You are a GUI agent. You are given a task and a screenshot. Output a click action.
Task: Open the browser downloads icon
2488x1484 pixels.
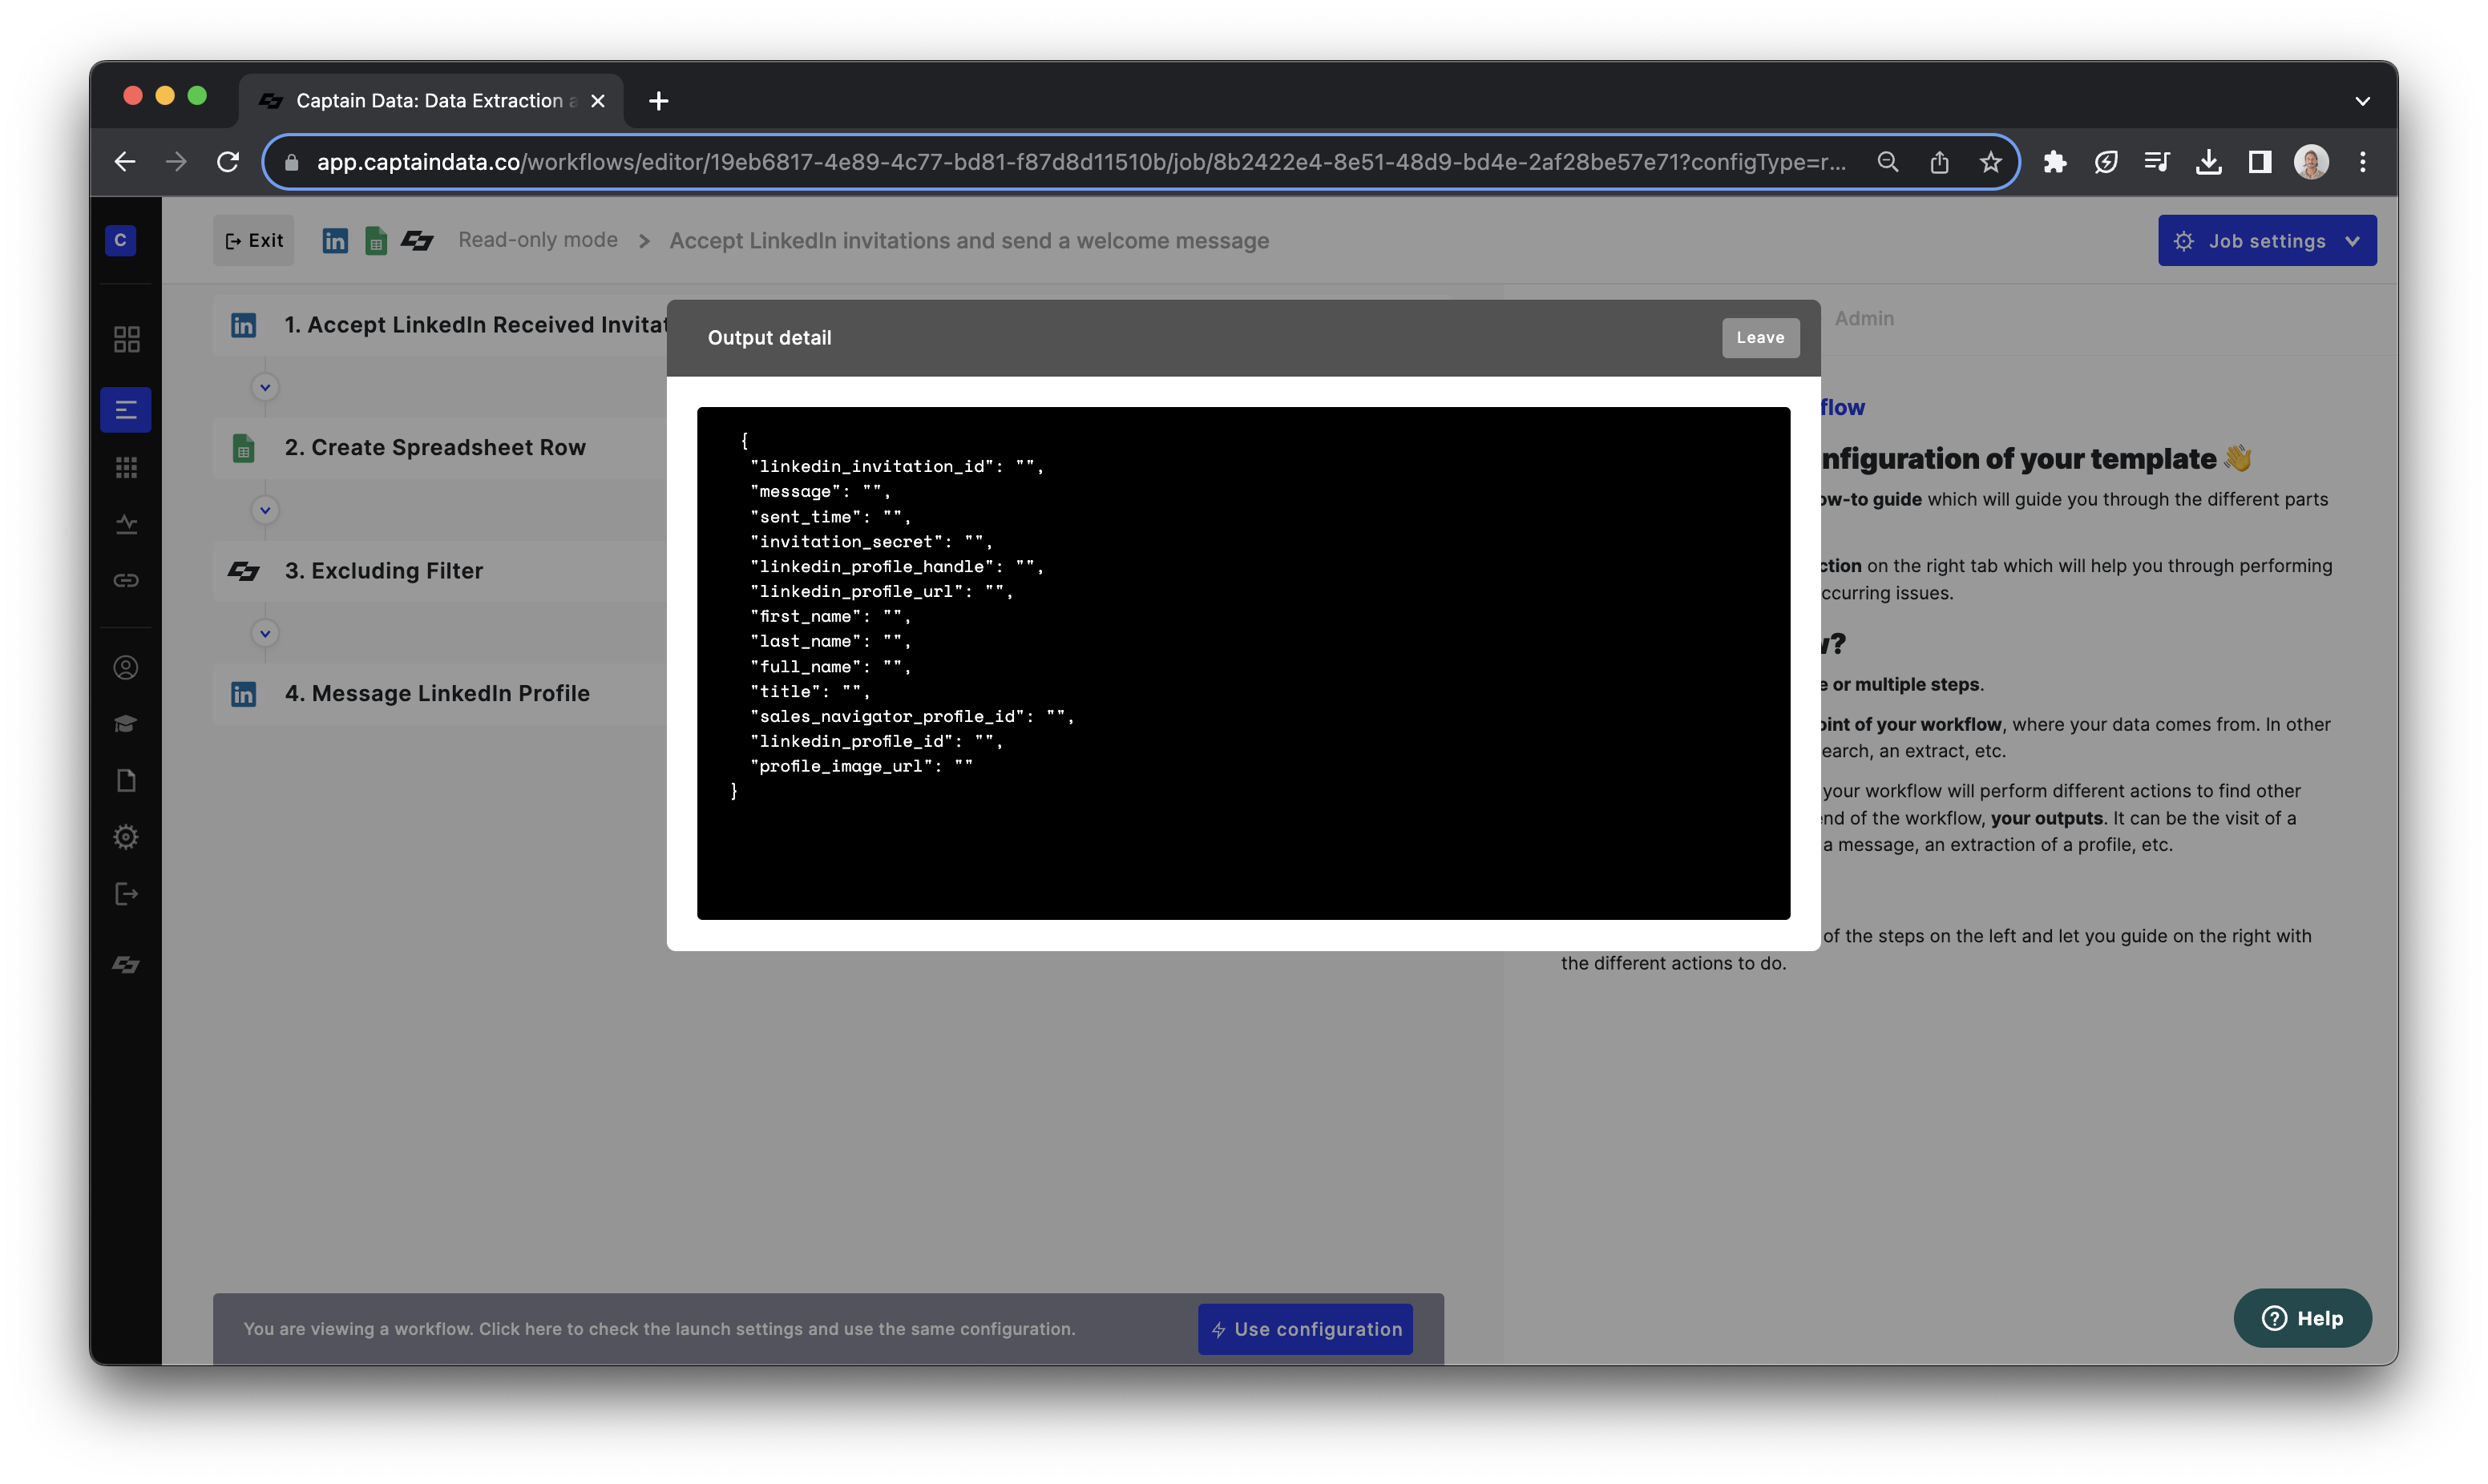2208,162
